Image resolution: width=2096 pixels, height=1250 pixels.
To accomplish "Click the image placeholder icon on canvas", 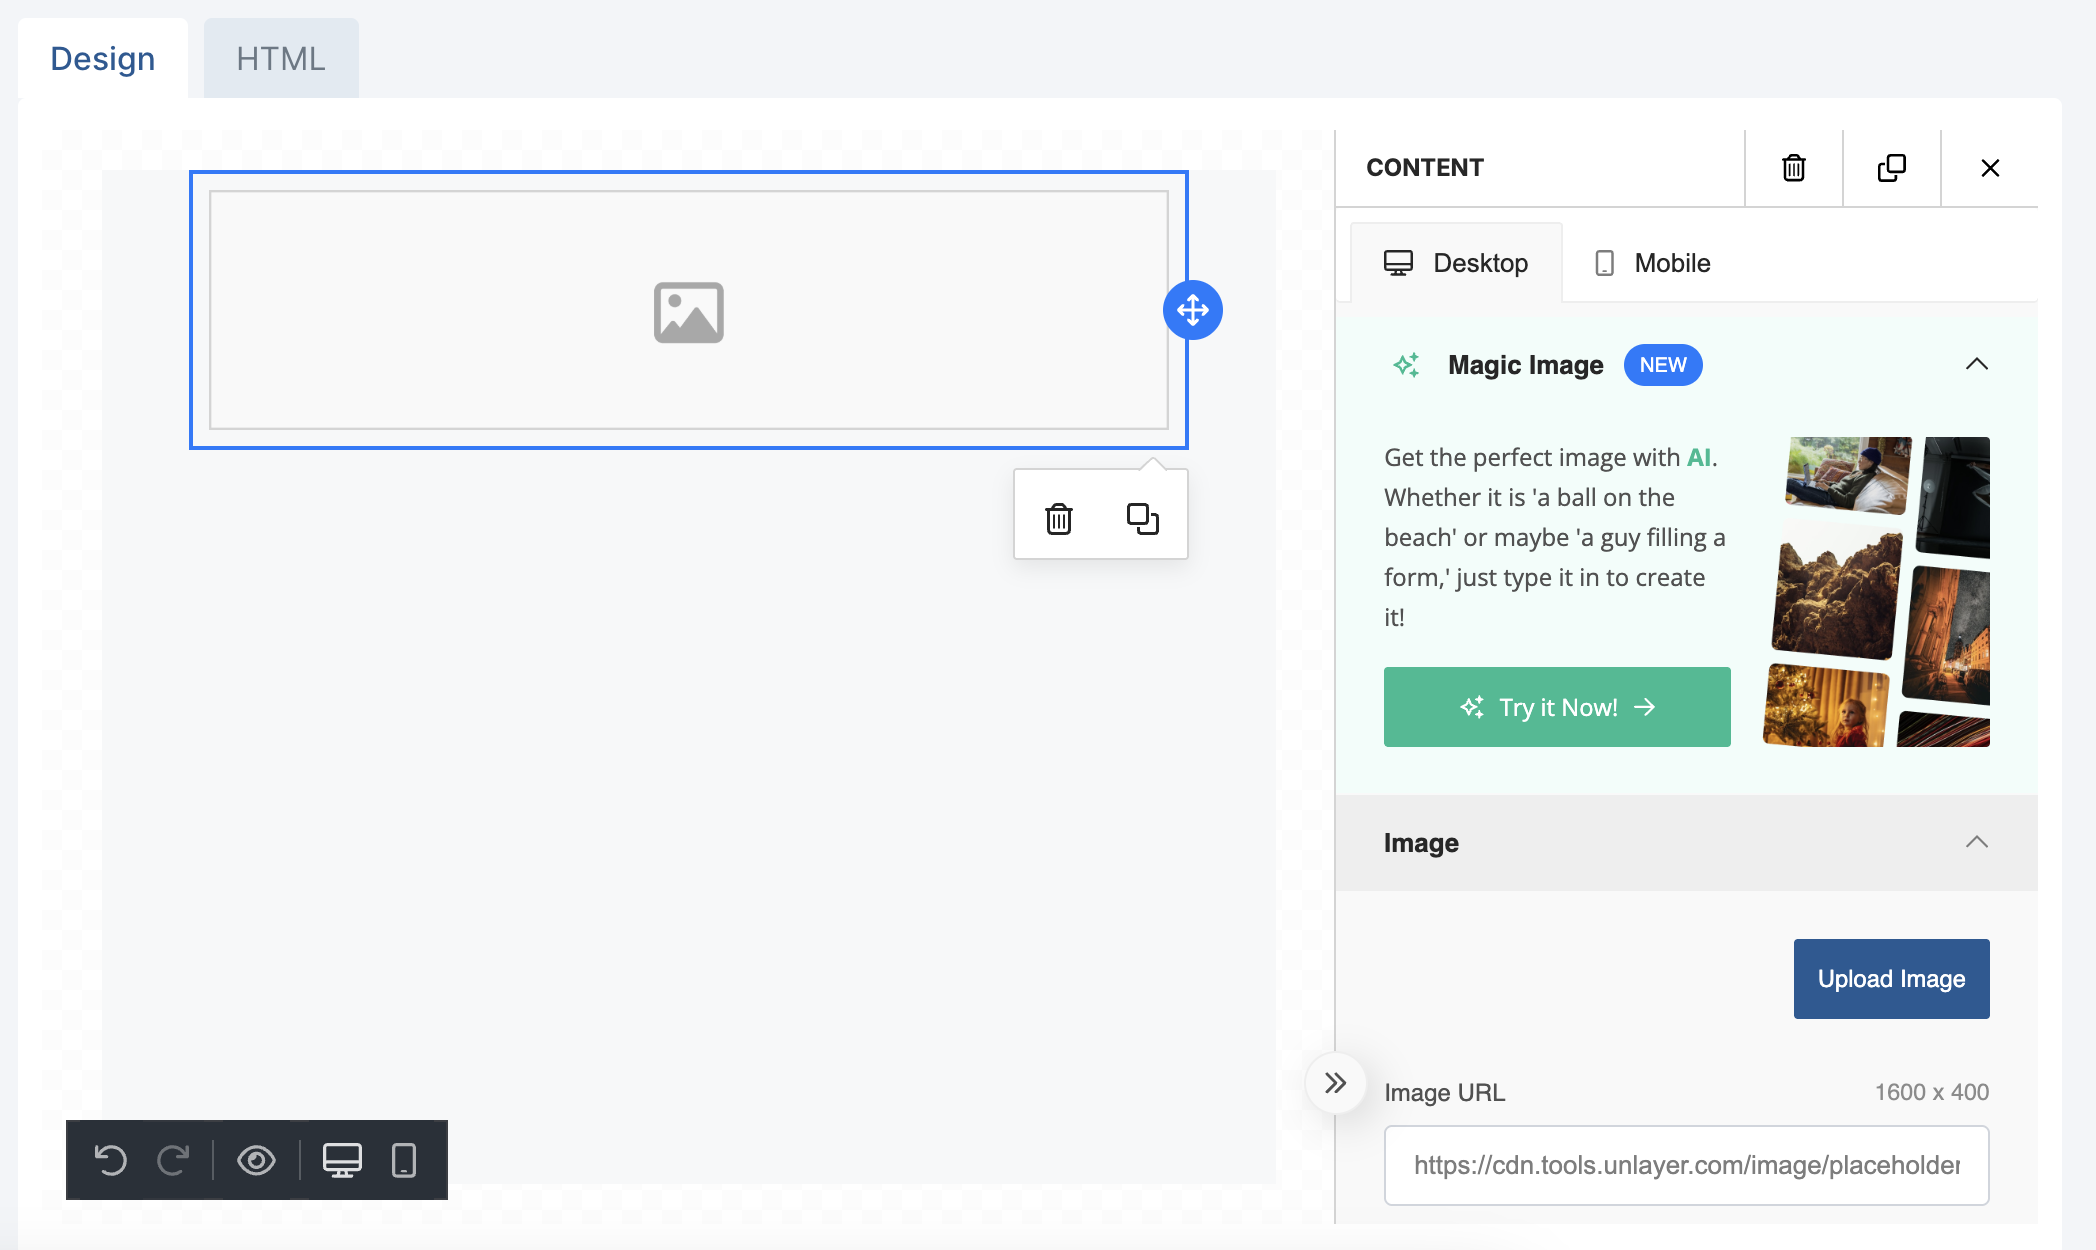I will [688, 312].
